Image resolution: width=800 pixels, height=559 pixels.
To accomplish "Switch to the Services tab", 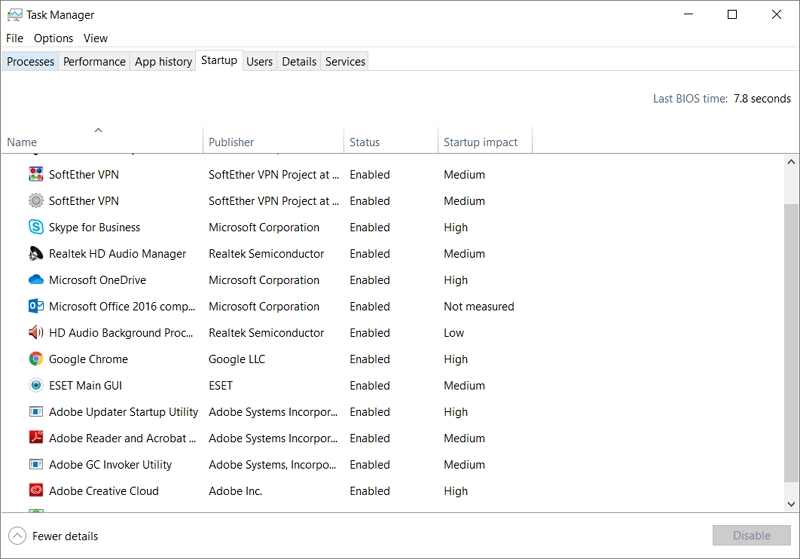I will pyautogui.click(x=345, y=62).
